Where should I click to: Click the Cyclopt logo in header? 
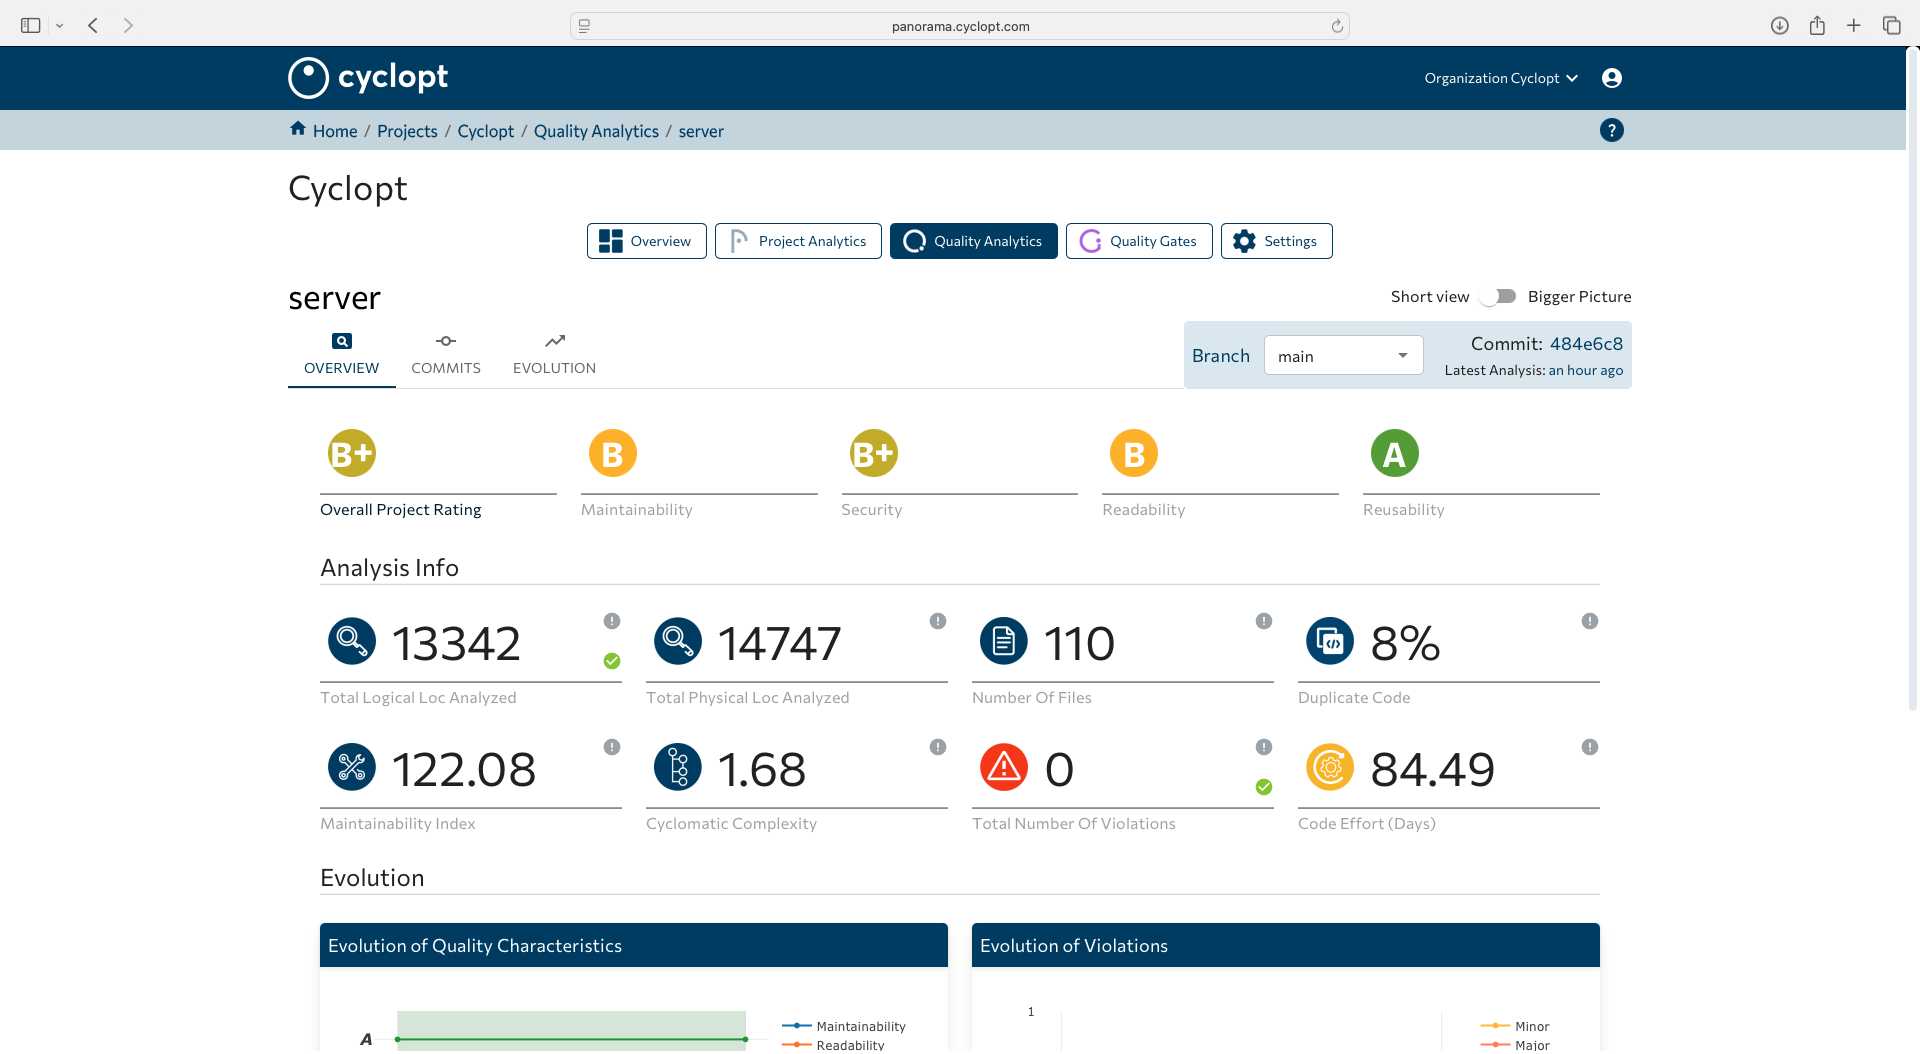[x=368, y=77]
